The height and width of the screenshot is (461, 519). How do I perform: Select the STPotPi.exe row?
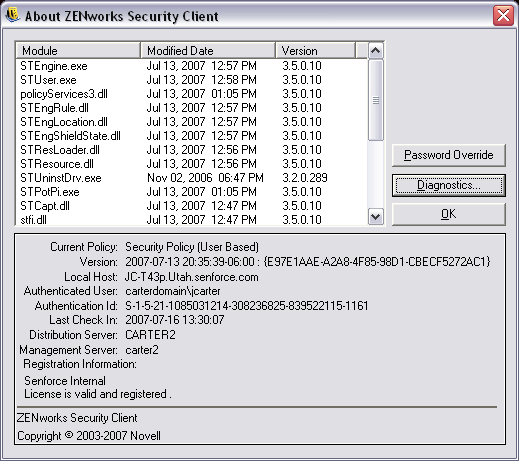pyautogui.click(x=192, y=192)
